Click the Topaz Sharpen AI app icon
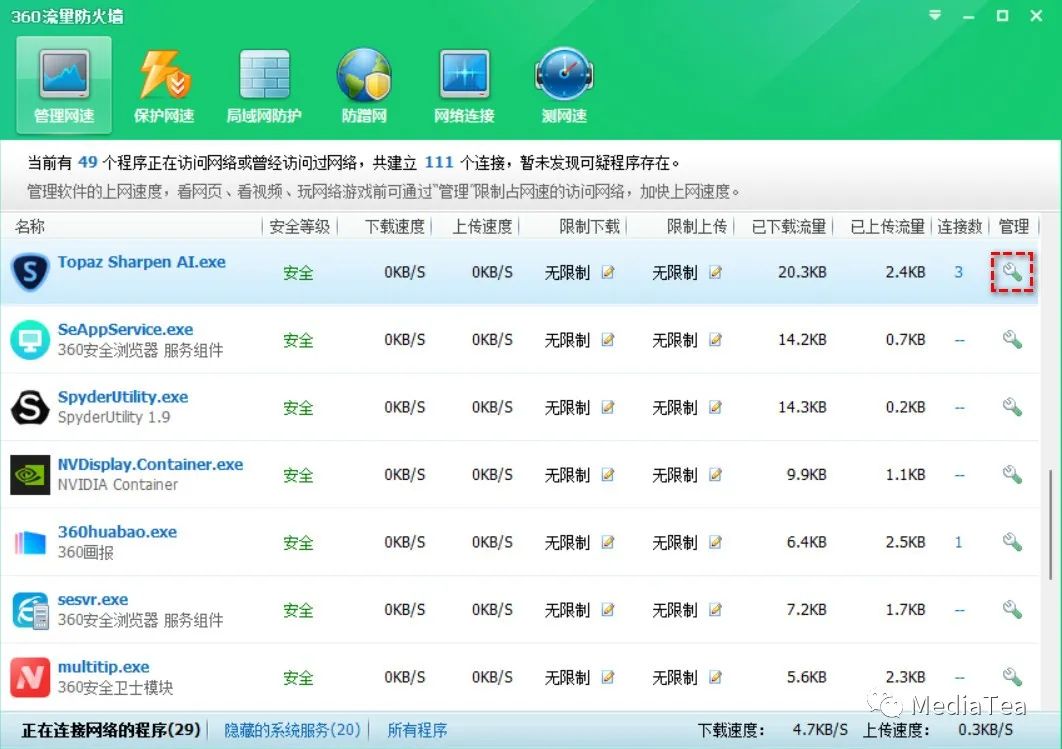This screenshot has height=749, width=1062. (30, 272)
